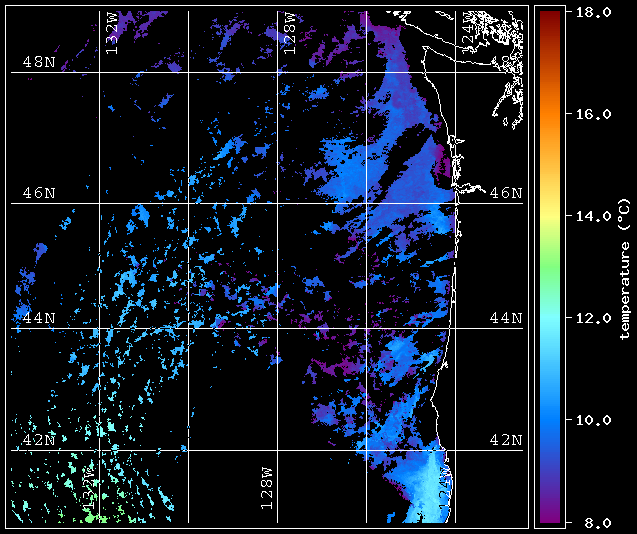Click the bottom 128W longitude label
The image size is (637, 534).
tap(266, 488)
